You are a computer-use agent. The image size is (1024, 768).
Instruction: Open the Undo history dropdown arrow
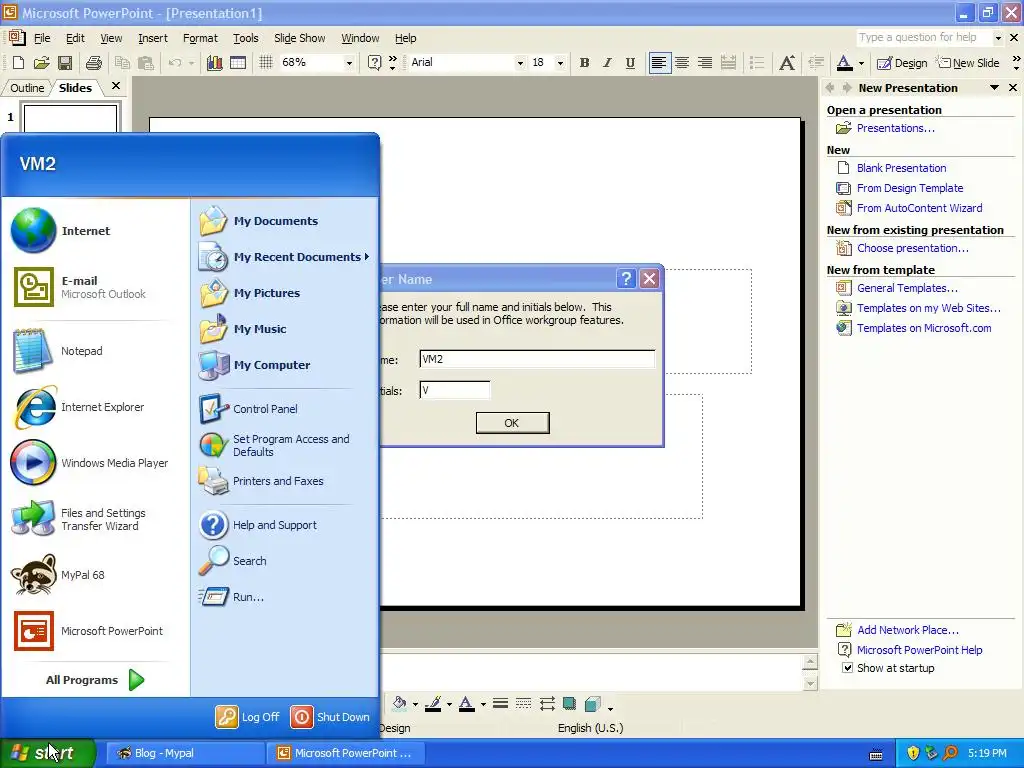(191, 63)
